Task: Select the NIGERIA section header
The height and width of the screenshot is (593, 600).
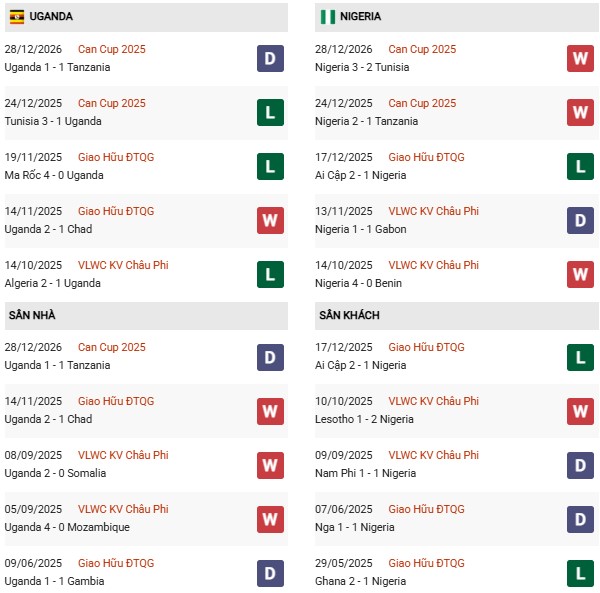Action: click(x=360, y=17)
